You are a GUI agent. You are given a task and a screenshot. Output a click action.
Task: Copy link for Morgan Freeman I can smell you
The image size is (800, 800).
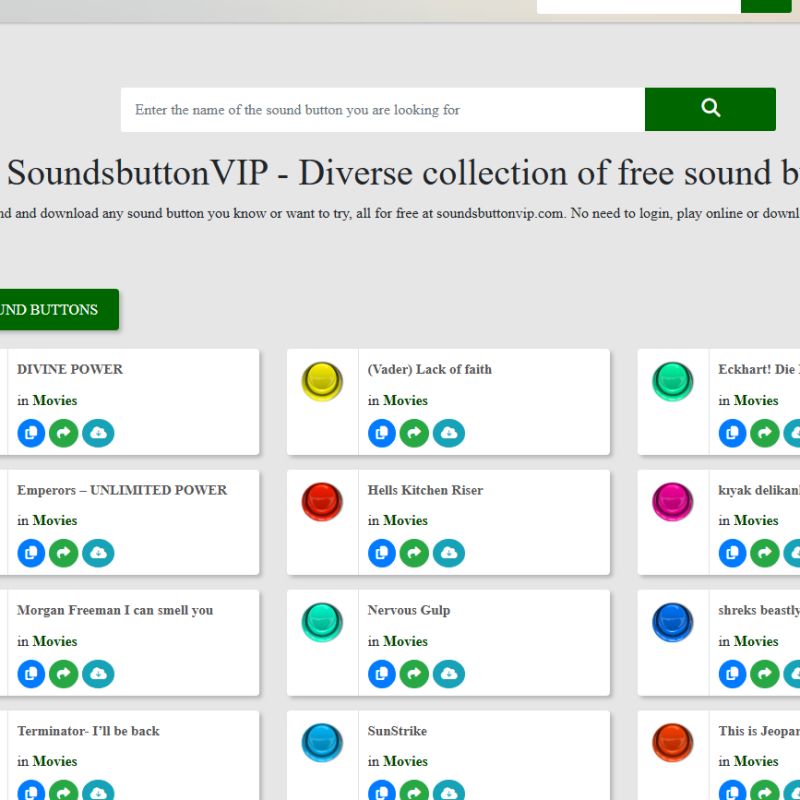coord(31,674)
